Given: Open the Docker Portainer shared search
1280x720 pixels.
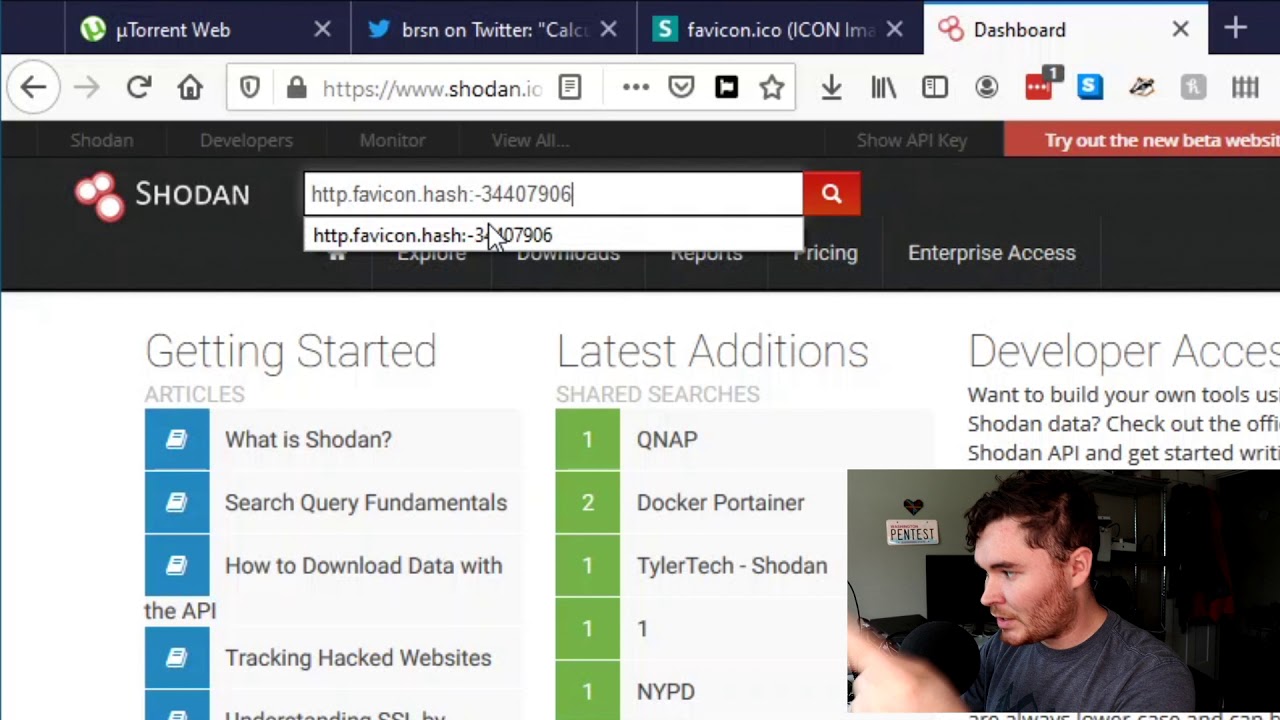Looking at the screenshot, I should 720,502.
